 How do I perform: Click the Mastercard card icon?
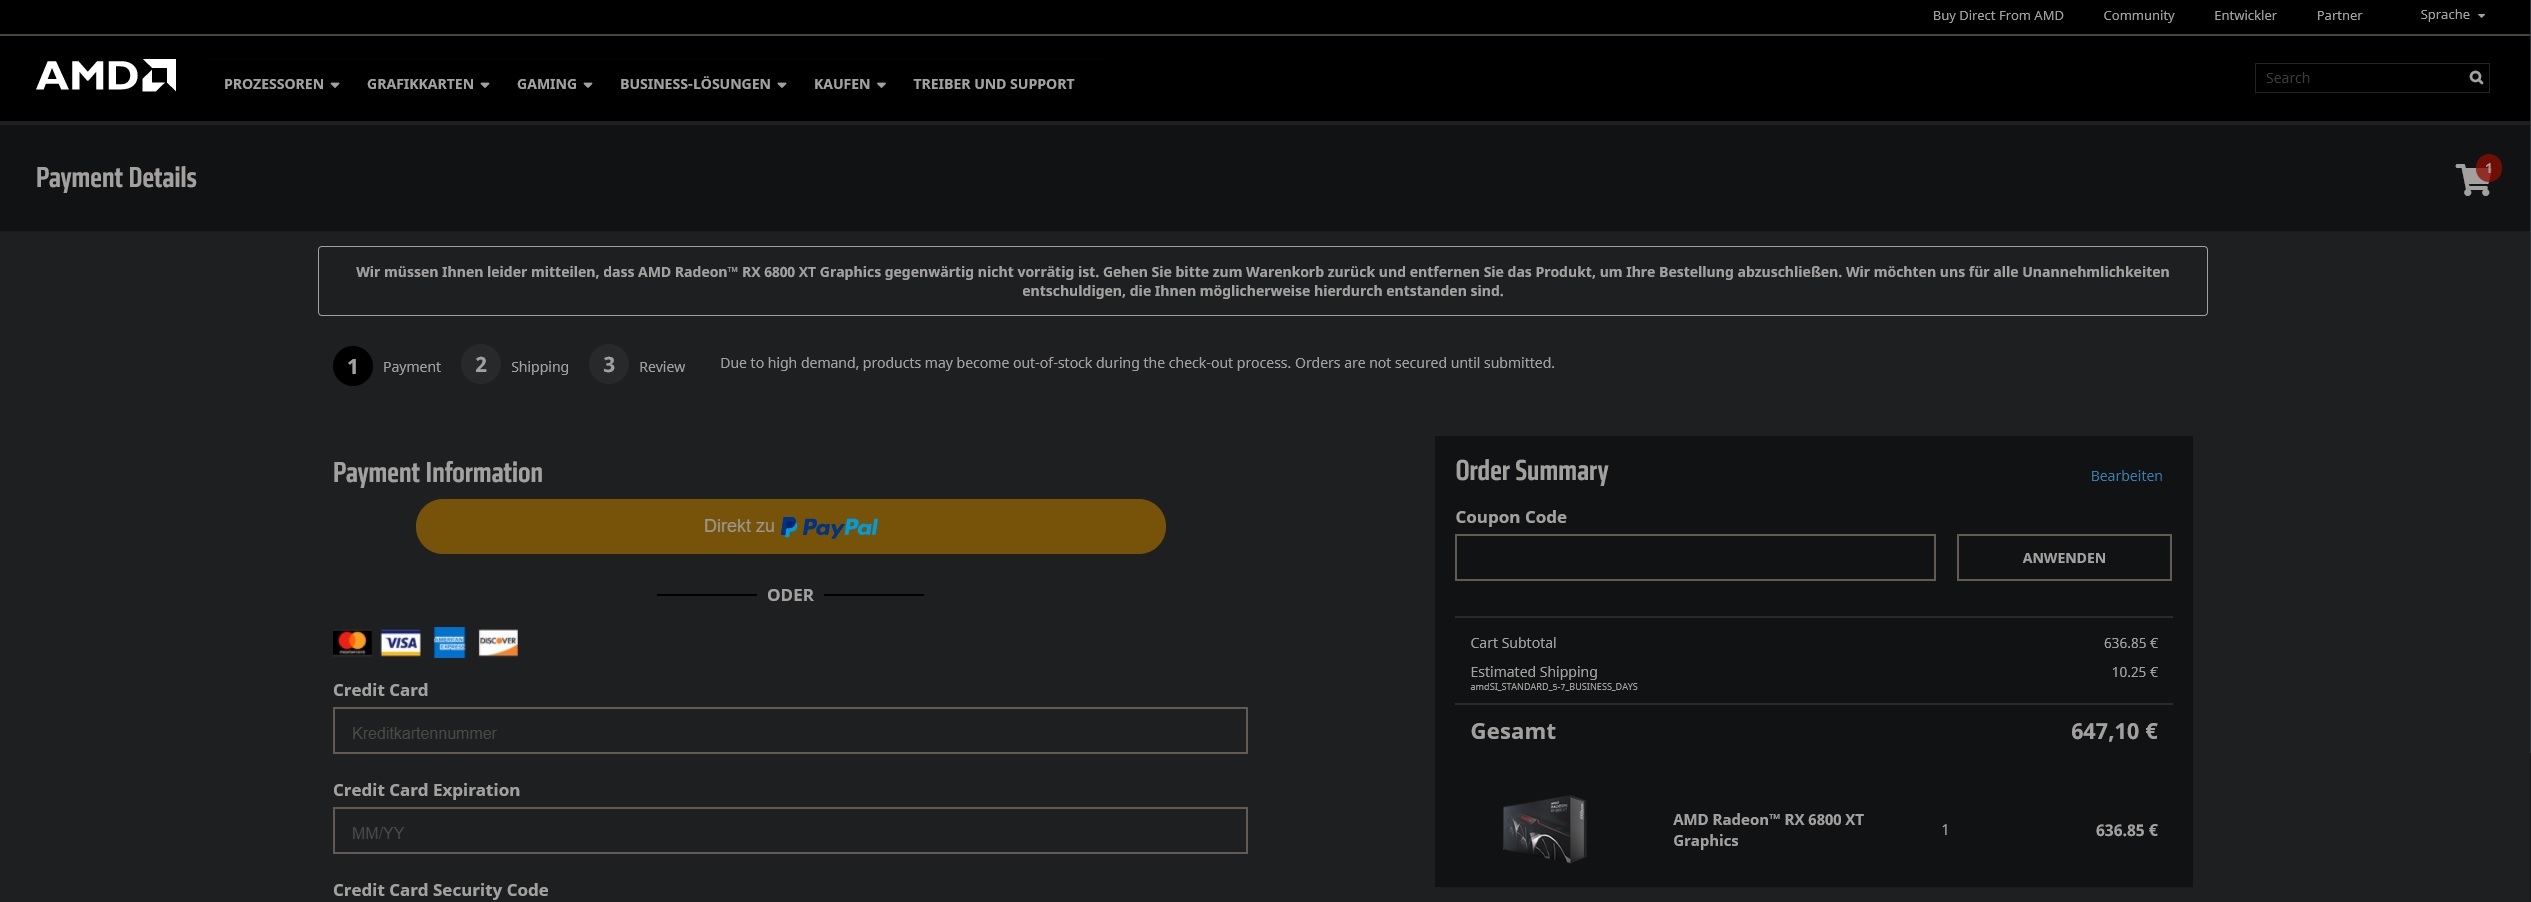[352, 643]
